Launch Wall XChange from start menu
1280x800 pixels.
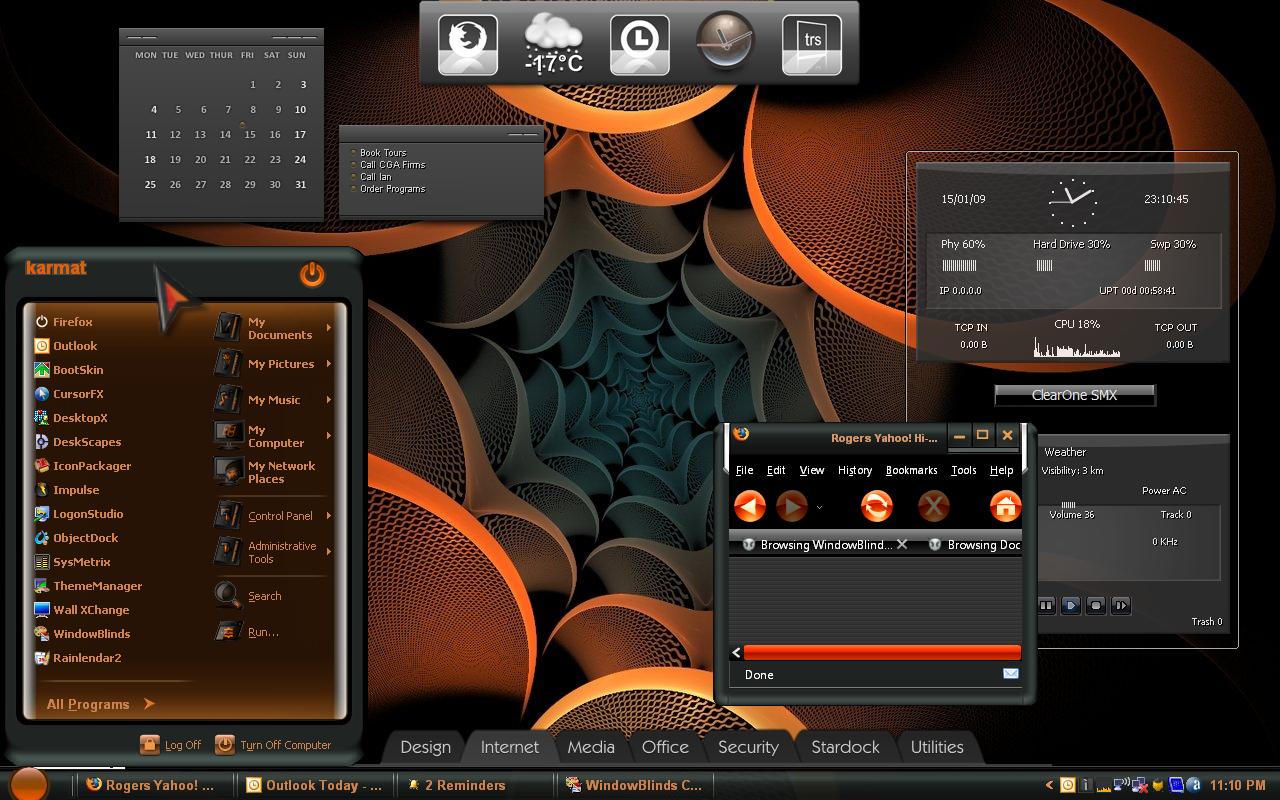click(82, 610)
